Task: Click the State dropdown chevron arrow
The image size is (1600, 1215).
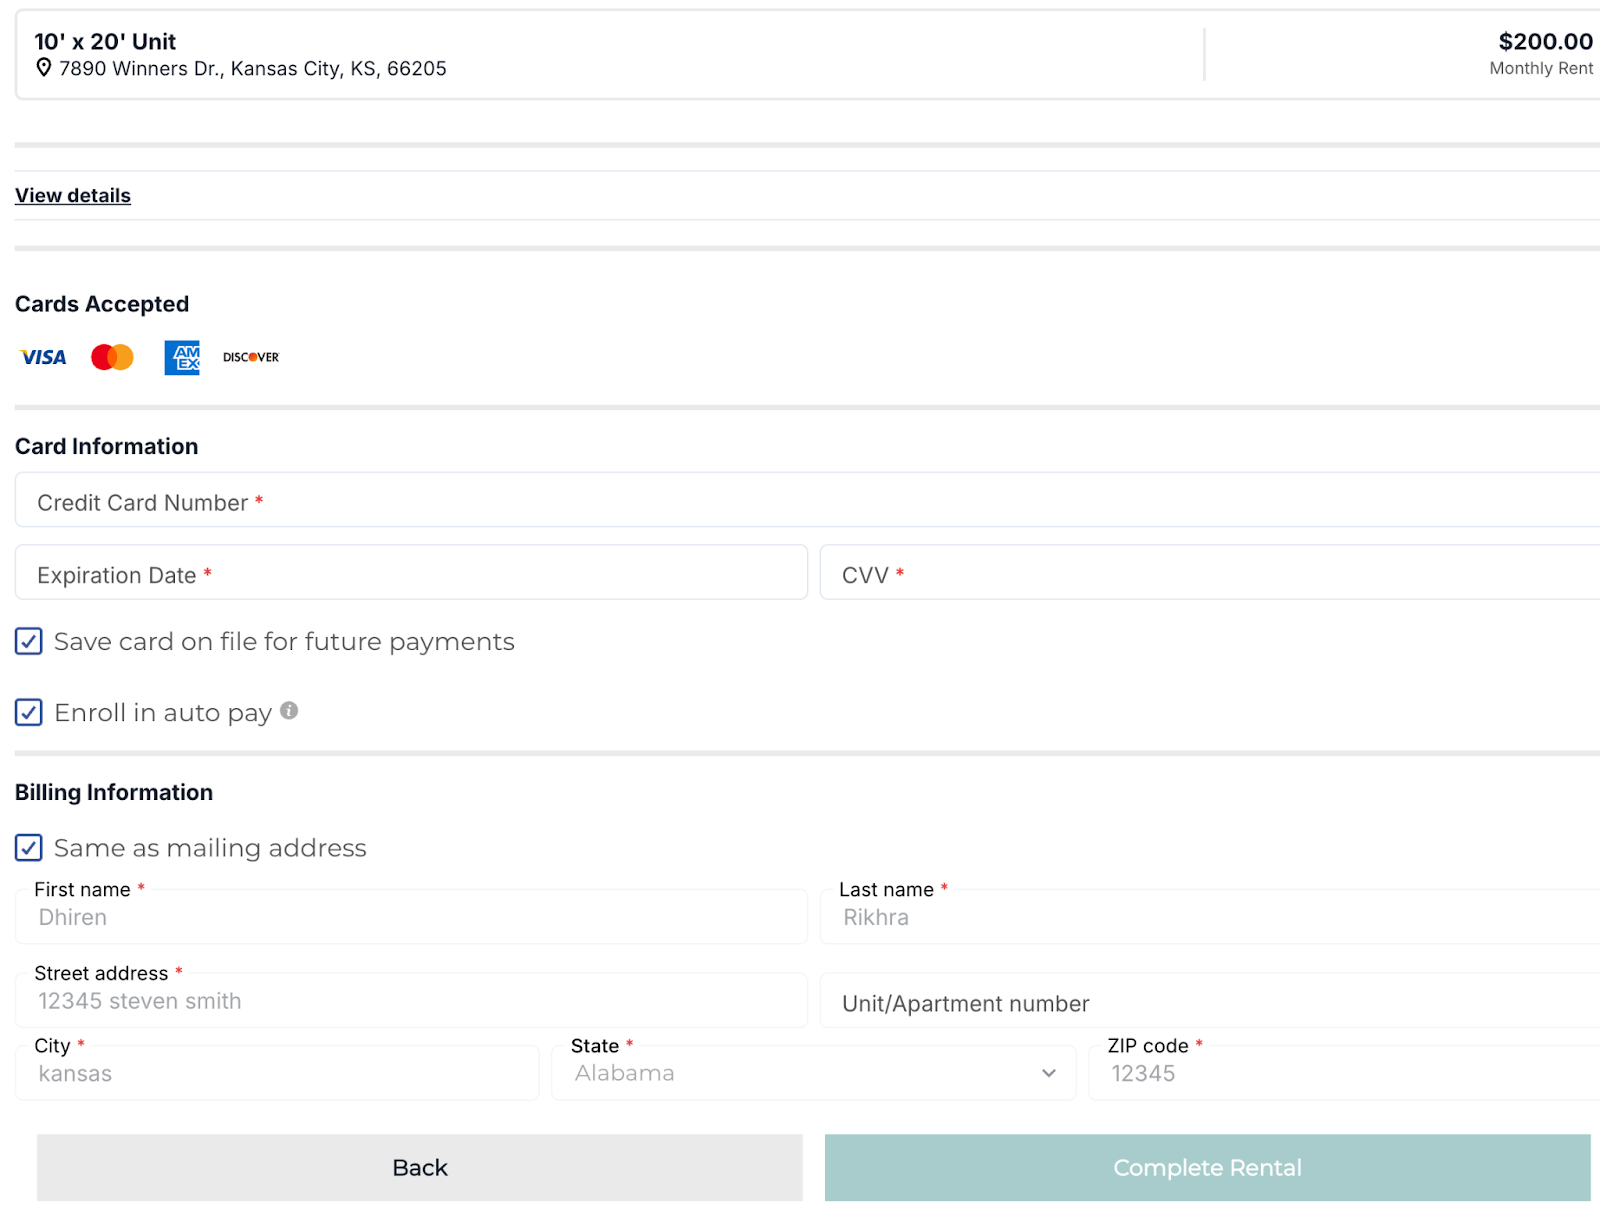Action: point(1049,1073)
